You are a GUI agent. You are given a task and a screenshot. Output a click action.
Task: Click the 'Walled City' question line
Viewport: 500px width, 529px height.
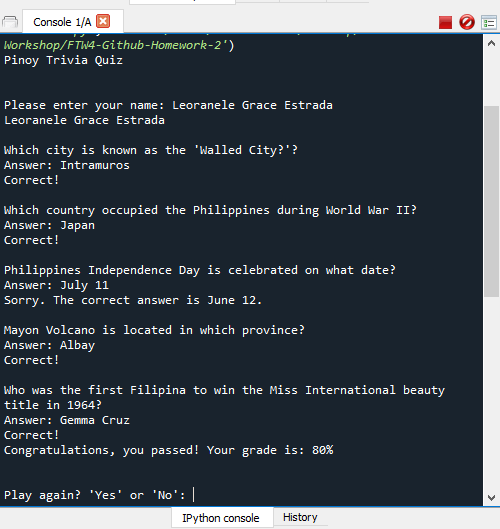point(151,150)
